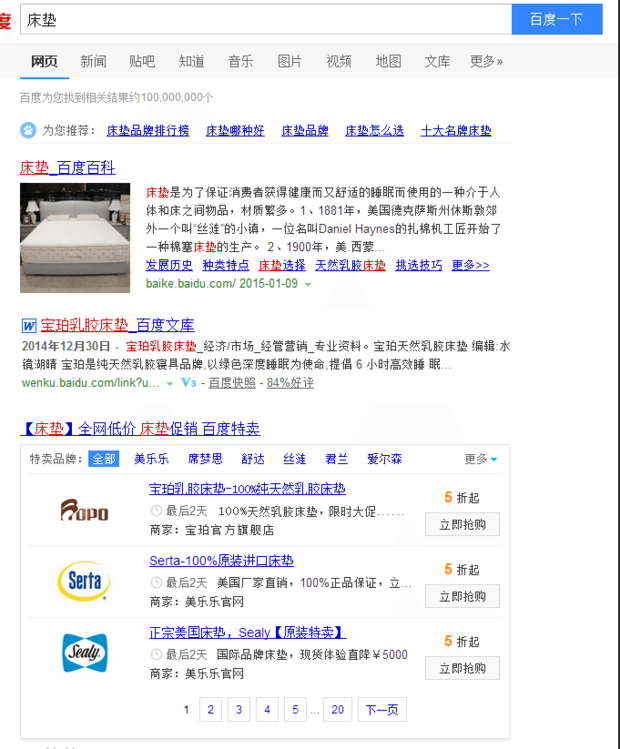The height and width of the screenshot is (749, 620).
Task: Switch to the 网页 tab
Action: tap(44, 61)
